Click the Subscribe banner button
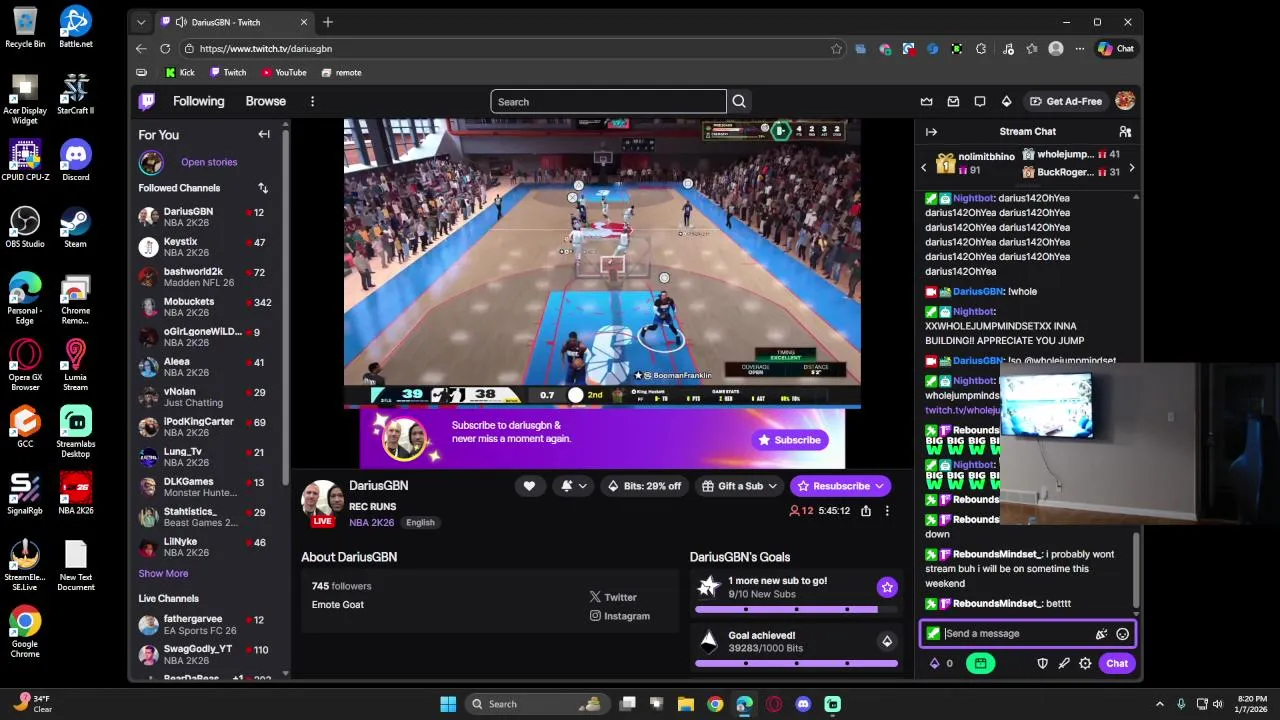 click(x=790, y=440)
